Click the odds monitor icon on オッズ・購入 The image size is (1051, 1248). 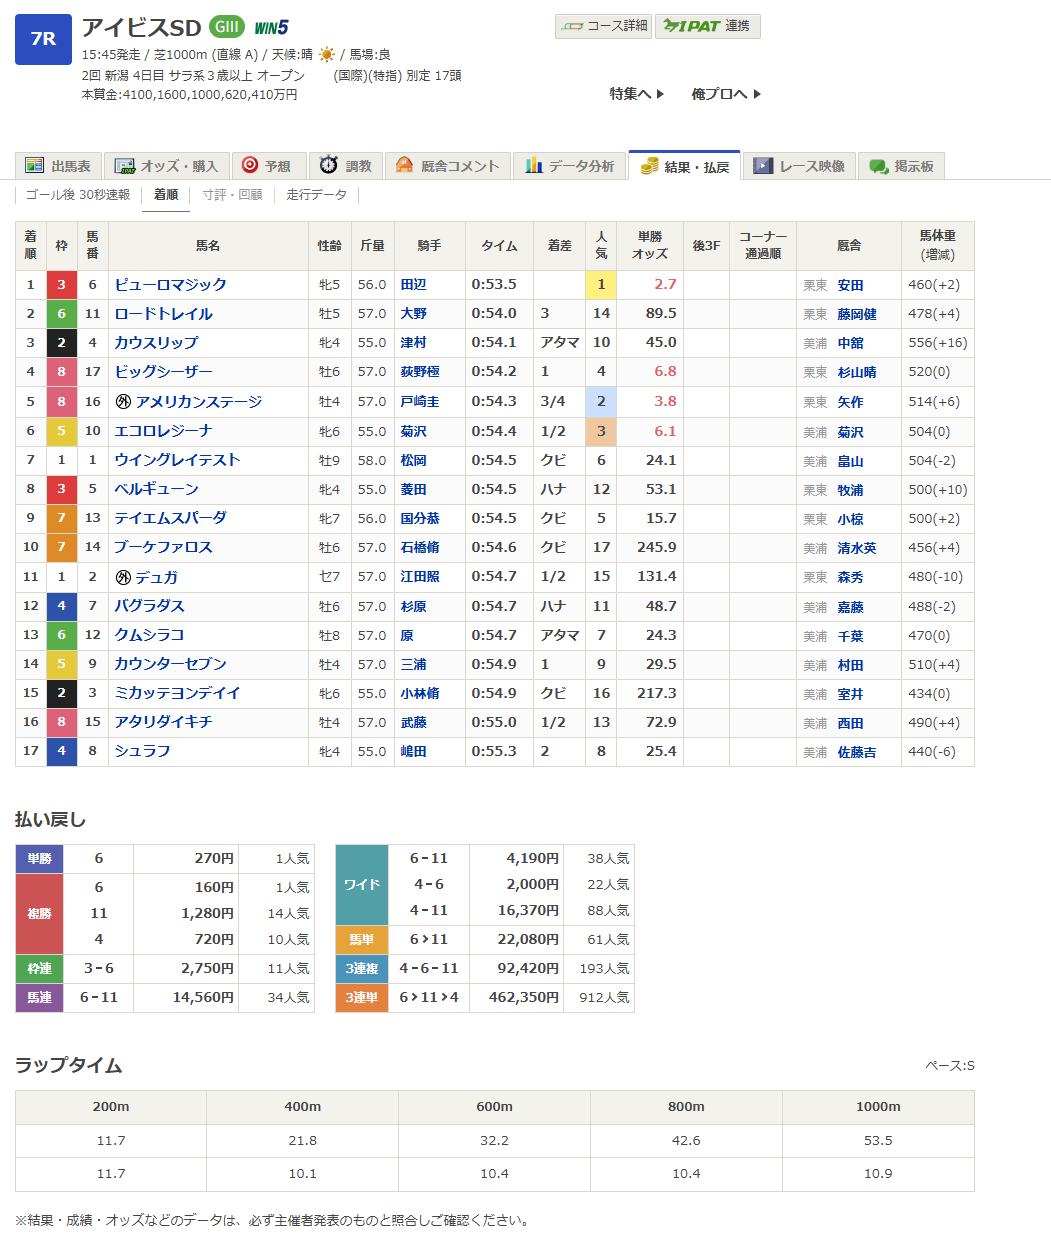tap(124, 166)
